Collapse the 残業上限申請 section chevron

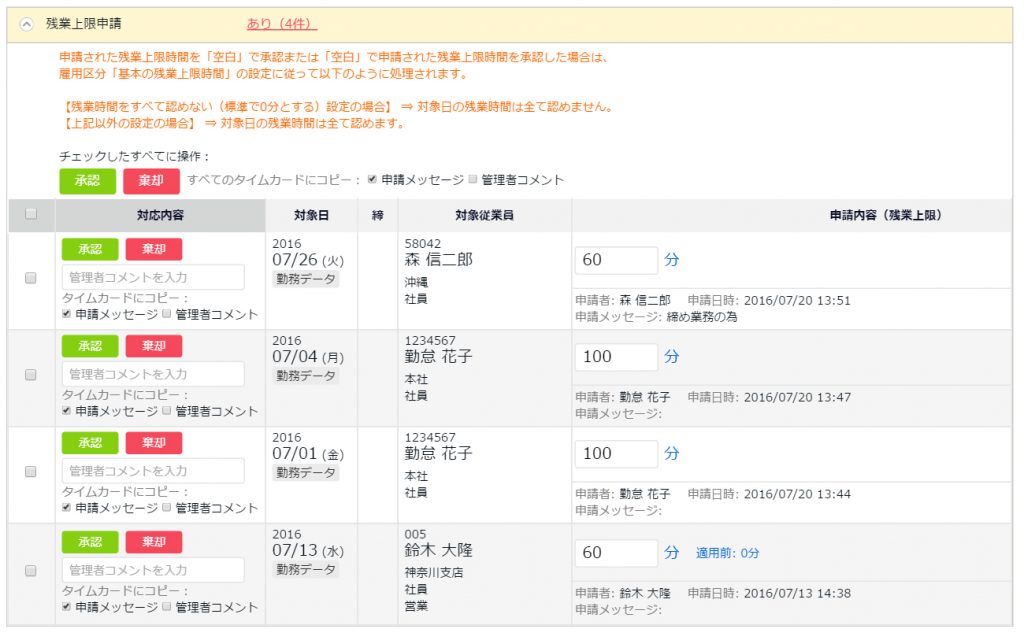coord(27,23)
